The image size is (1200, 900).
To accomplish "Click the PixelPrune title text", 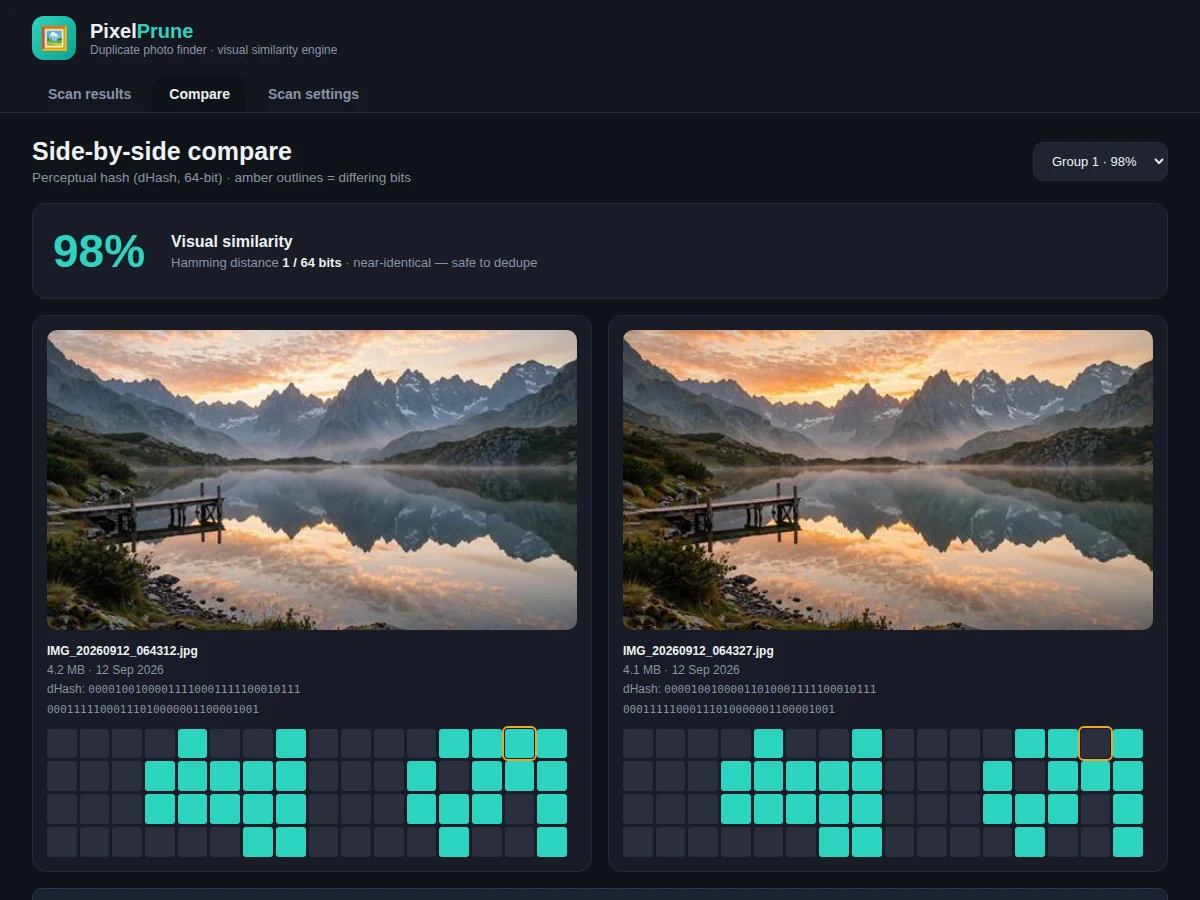I will tap(141, 31).
